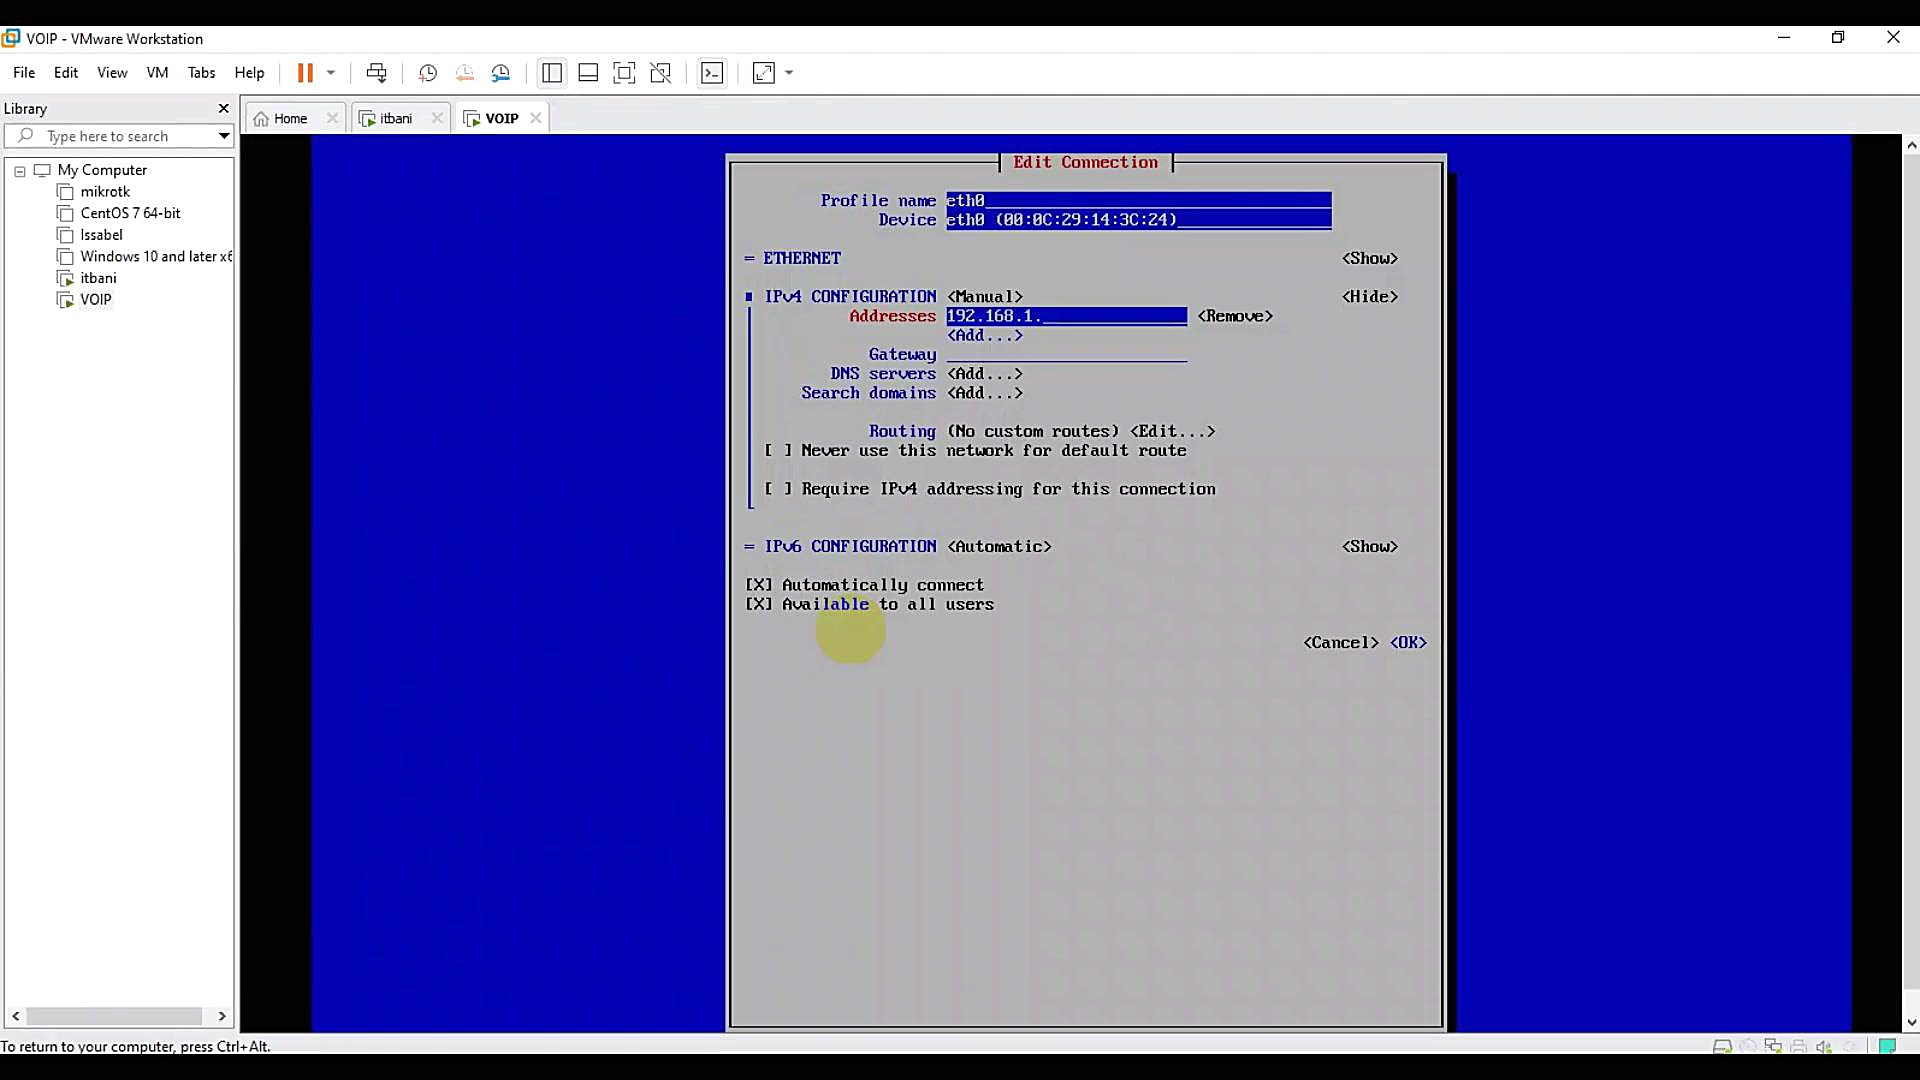Revert VM to previous snapshot
The width and height of the screenshot is (1920, 1080).
[x=464, y=73]
